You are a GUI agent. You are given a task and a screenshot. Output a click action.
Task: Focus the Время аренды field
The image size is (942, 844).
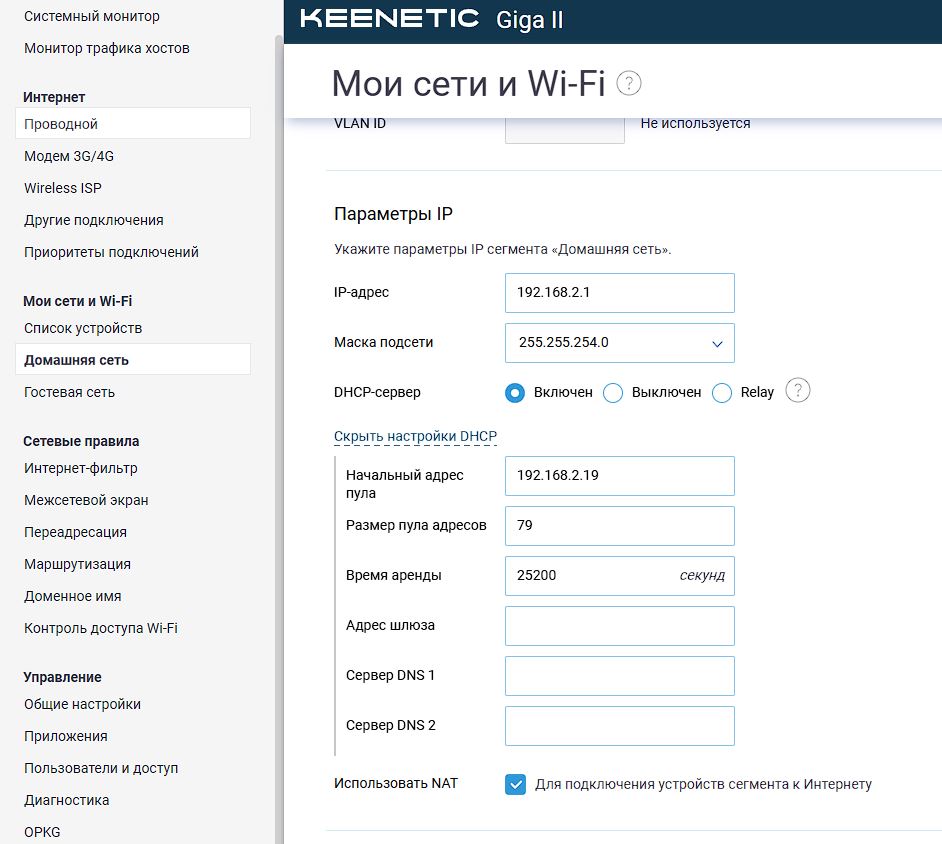[619, 576]
